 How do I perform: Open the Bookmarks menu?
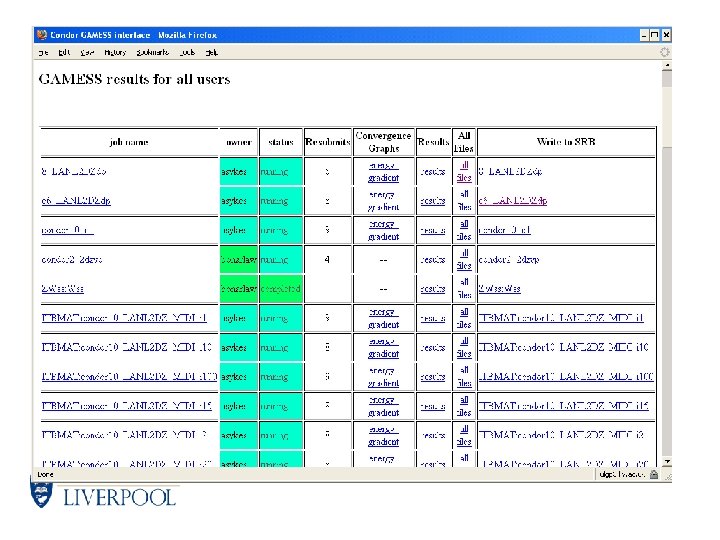[152, 52]
